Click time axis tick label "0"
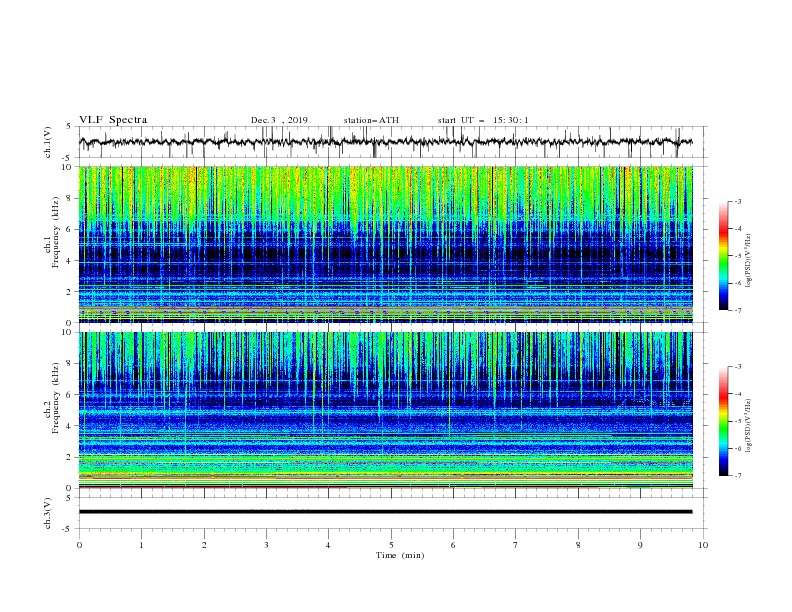792x612 pixels. pos(79,545)
